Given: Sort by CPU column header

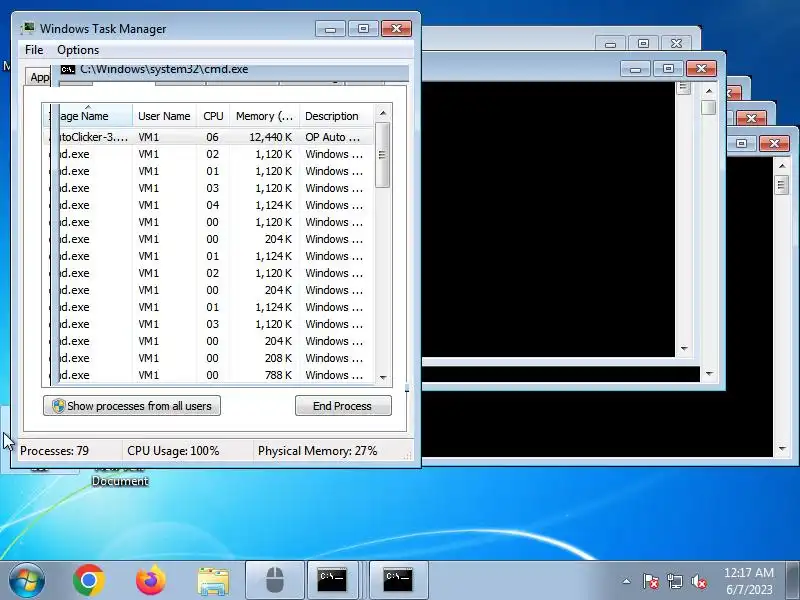Looking at the screenshot, I should pos(213,116).
